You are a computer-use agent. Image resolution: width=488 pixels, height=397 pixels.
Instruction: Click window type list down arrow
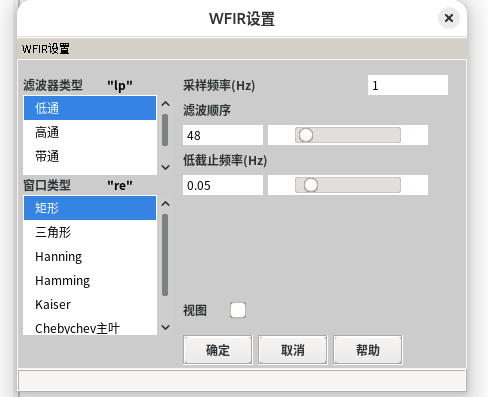click(165, 327)
